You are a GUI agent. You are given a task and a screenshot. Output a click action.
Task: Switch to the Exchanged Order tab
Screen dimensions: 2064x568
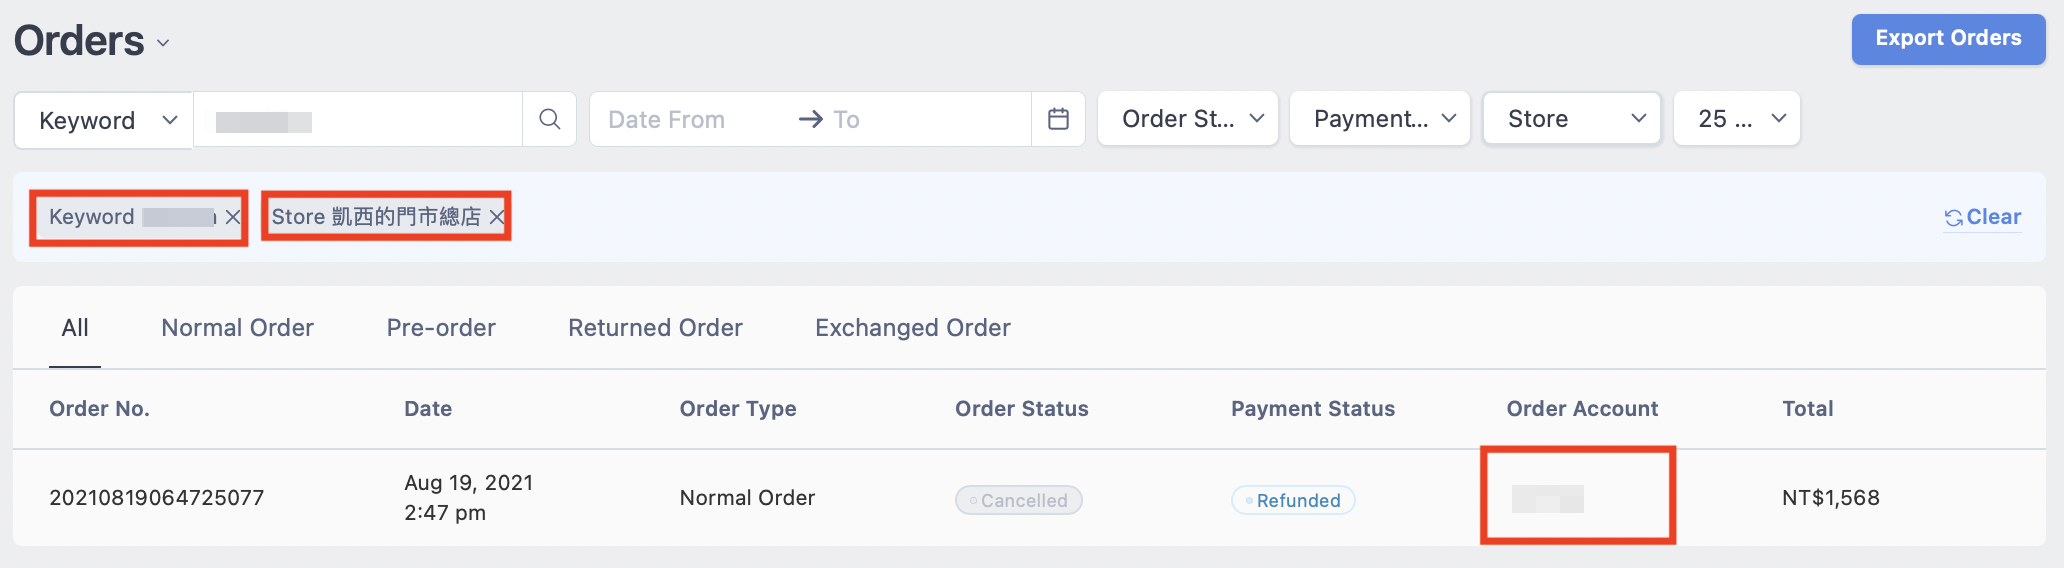pyautogui.click(x=913, y=328)
